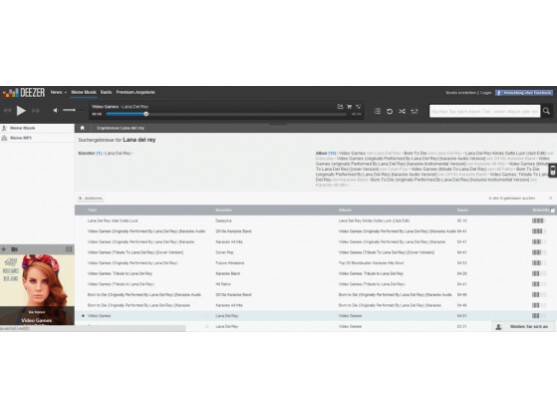Click the shopping cart buy icon
The height and width of the screenshot is (418, 557).
(x=349, y=107)
